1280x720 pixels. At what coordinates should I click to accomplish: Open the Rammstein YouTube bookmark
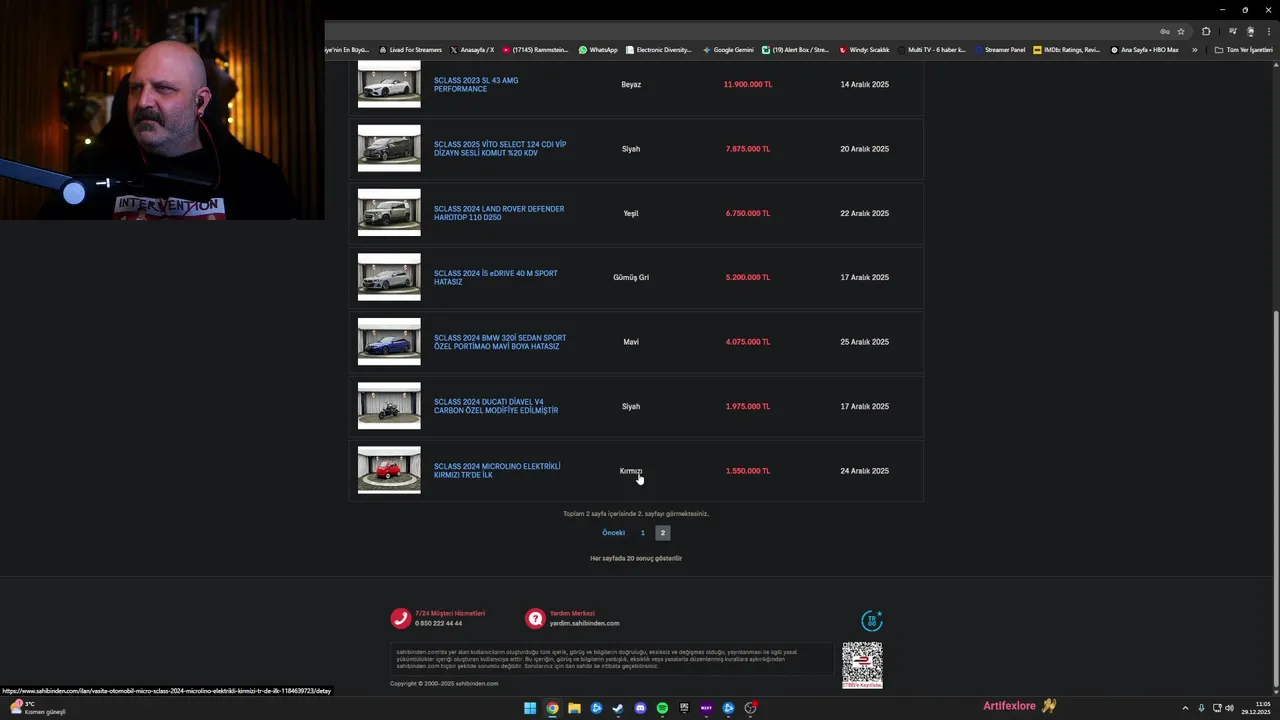pyautogui.click(x=535, y=50)
